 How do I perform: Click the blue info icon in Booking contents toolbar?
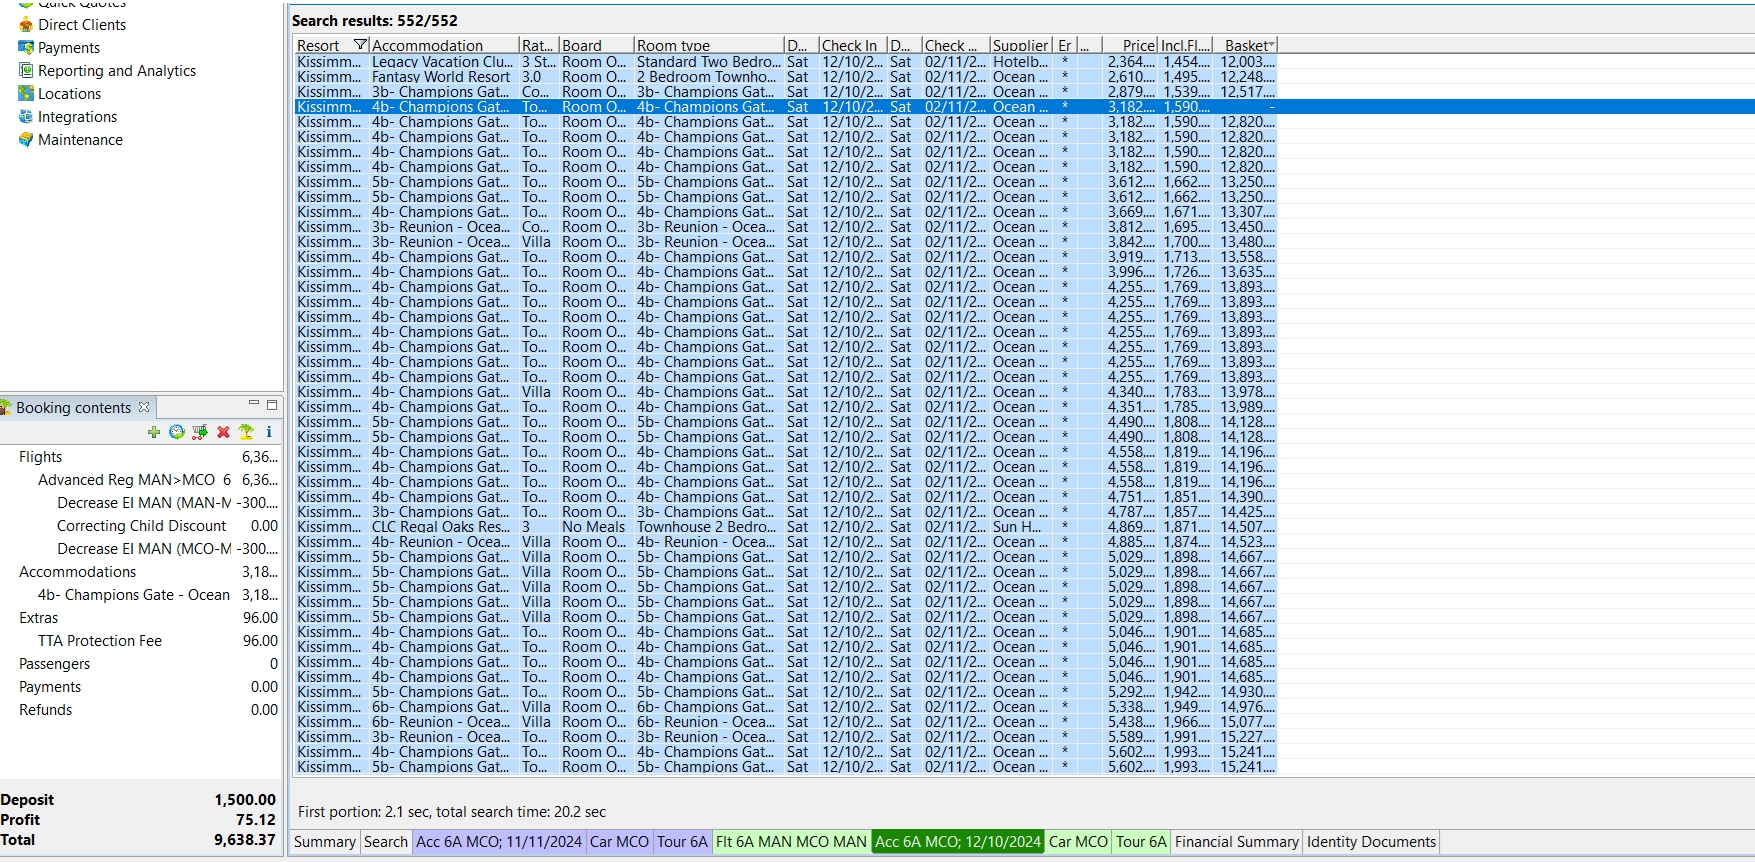269,432
